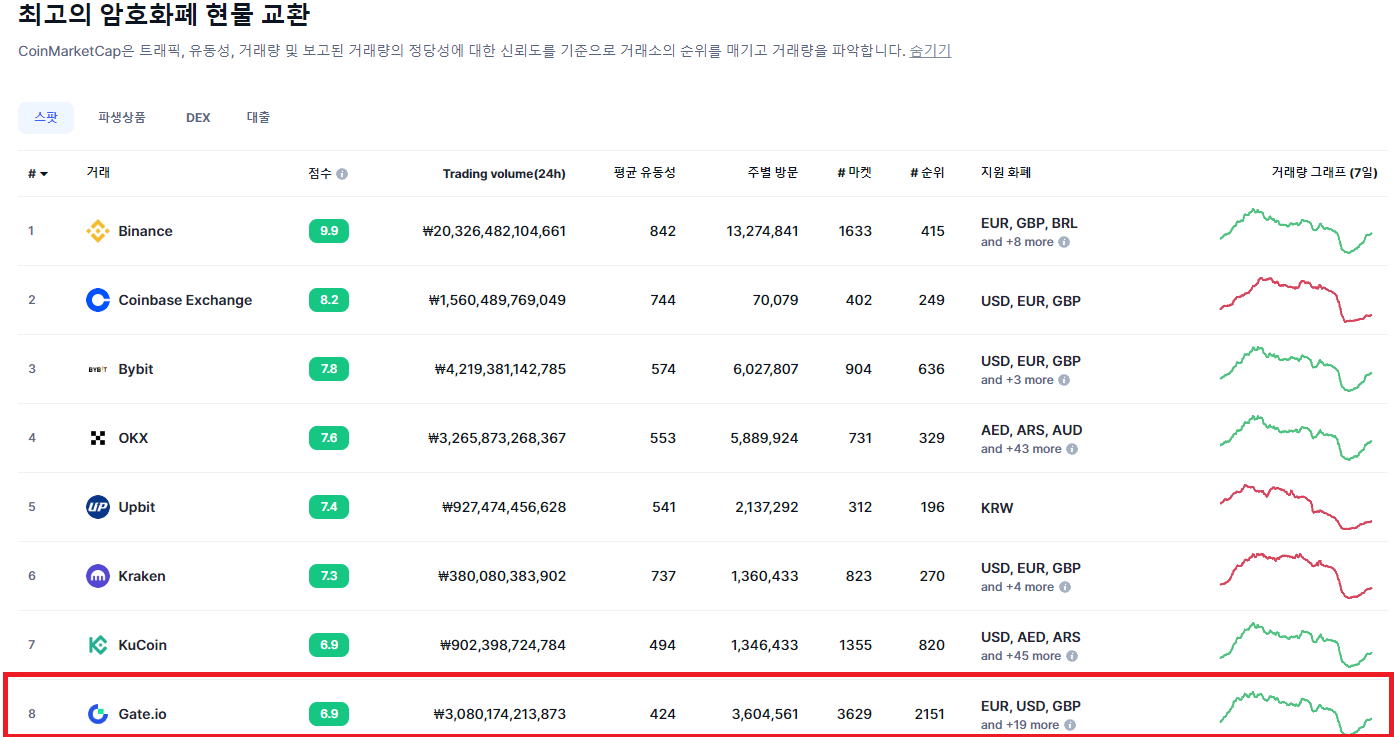Click Binance score badge 9.9
The image size is (1394, 737).
(329, 231)
